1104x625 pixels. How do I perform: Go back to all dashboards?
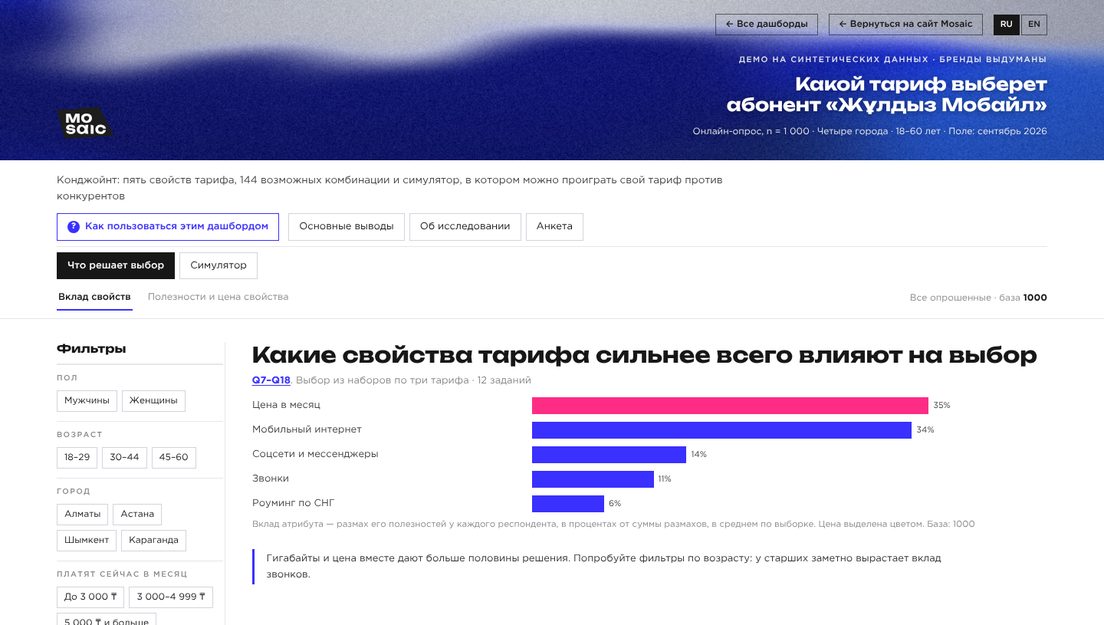click(x=767, y=24)
